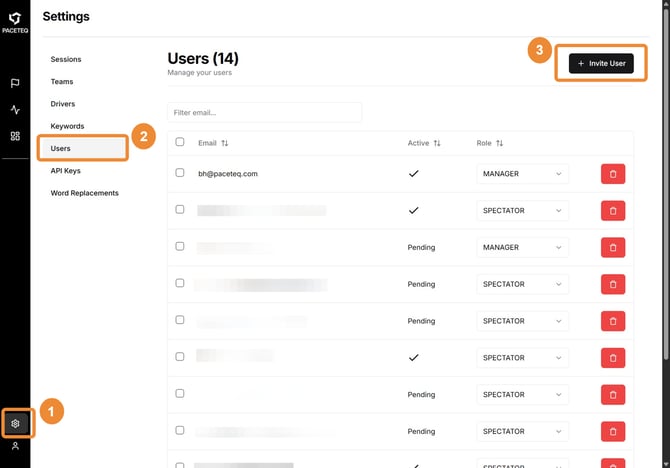Click the PACETEQ logo
670x468 pixels.
15,22
